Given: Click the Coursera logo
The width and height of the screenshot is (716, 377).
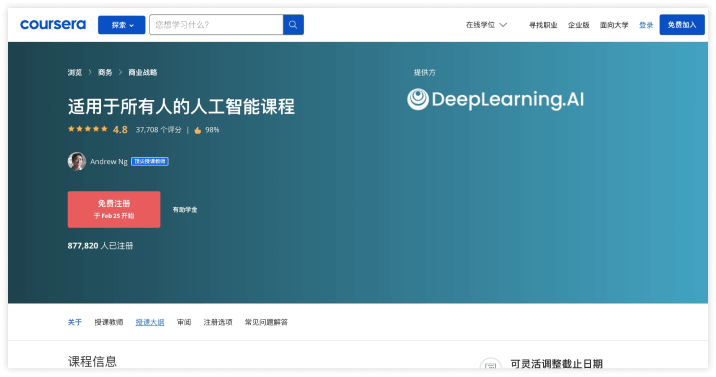Looking at the screenshot, I should click(53, 25).
